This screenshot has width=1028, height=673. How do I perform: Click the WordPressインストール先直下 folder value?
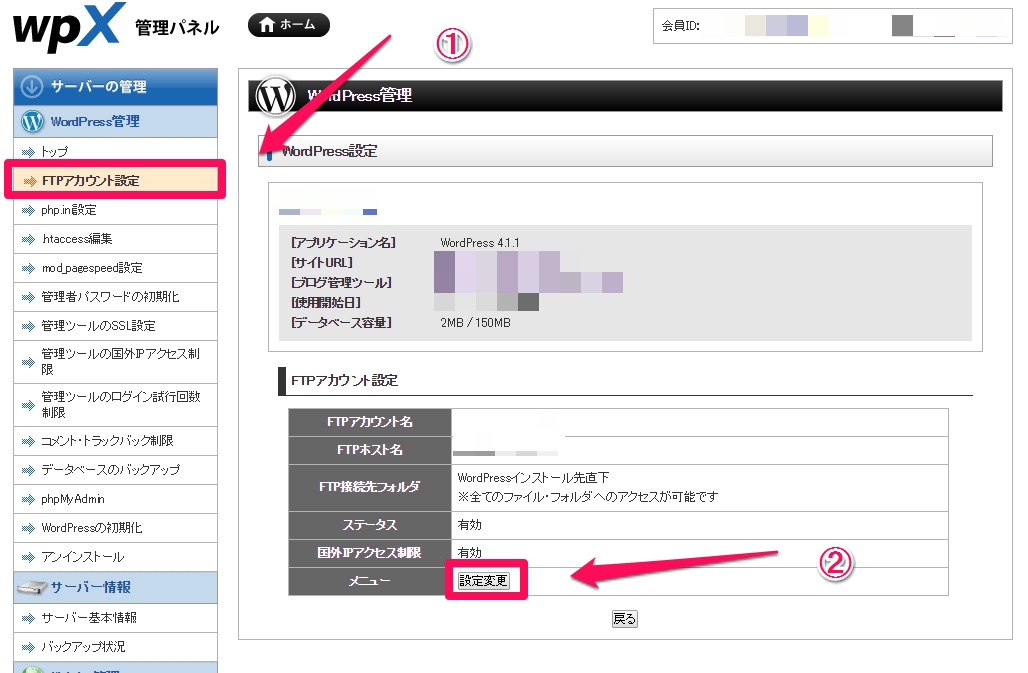533,478
